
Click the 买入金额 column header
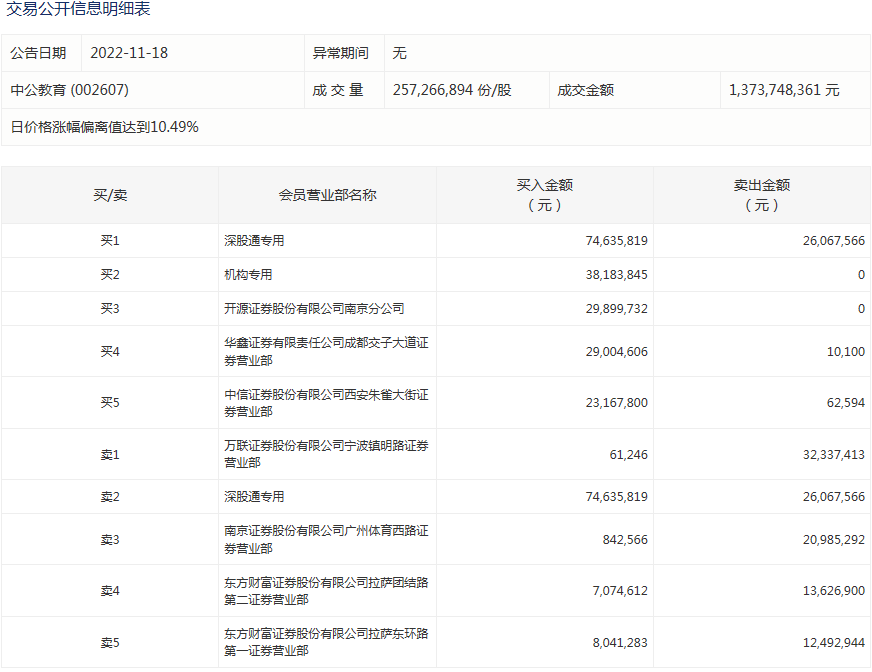tap(544, 195)
